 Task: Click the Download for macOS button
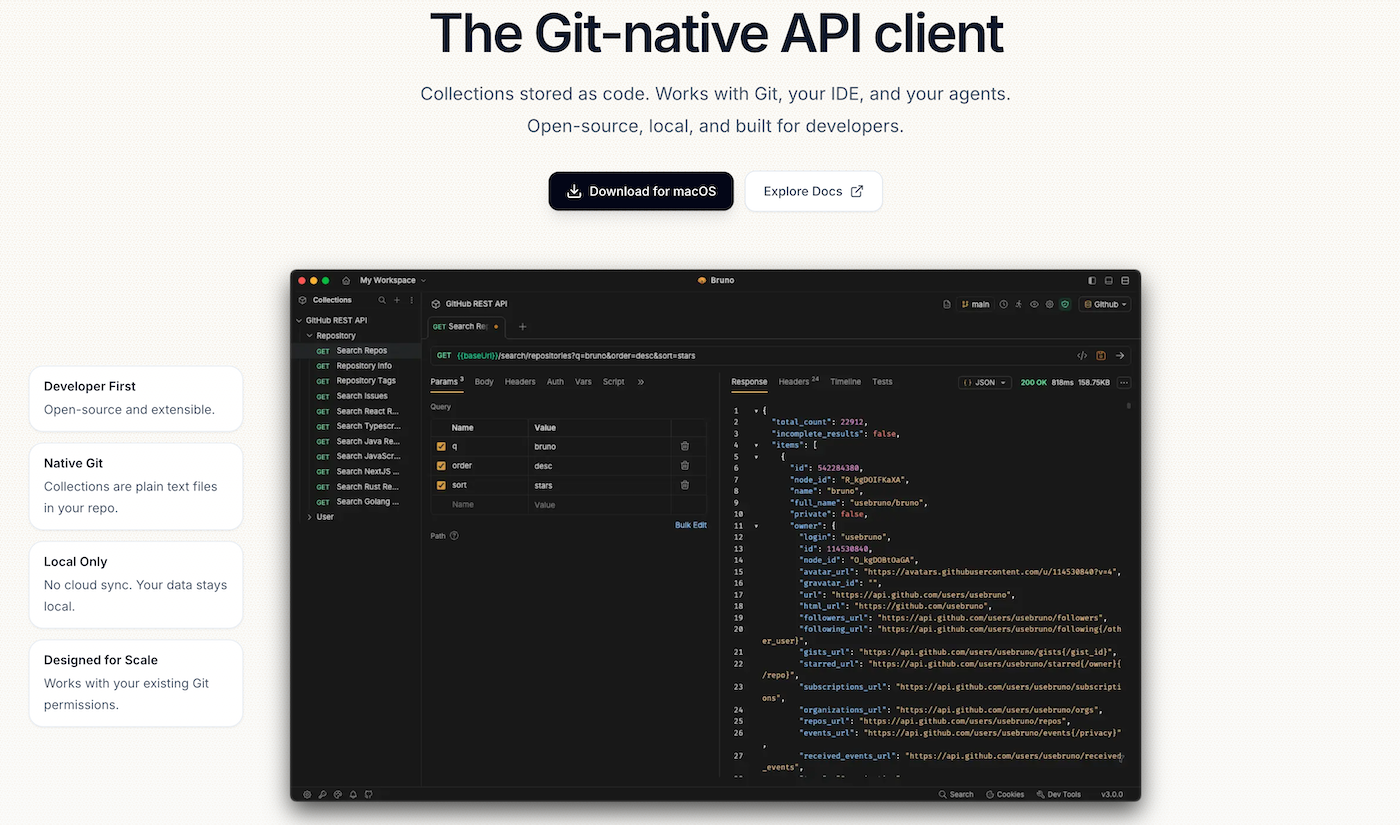click(x=640, y=191)
